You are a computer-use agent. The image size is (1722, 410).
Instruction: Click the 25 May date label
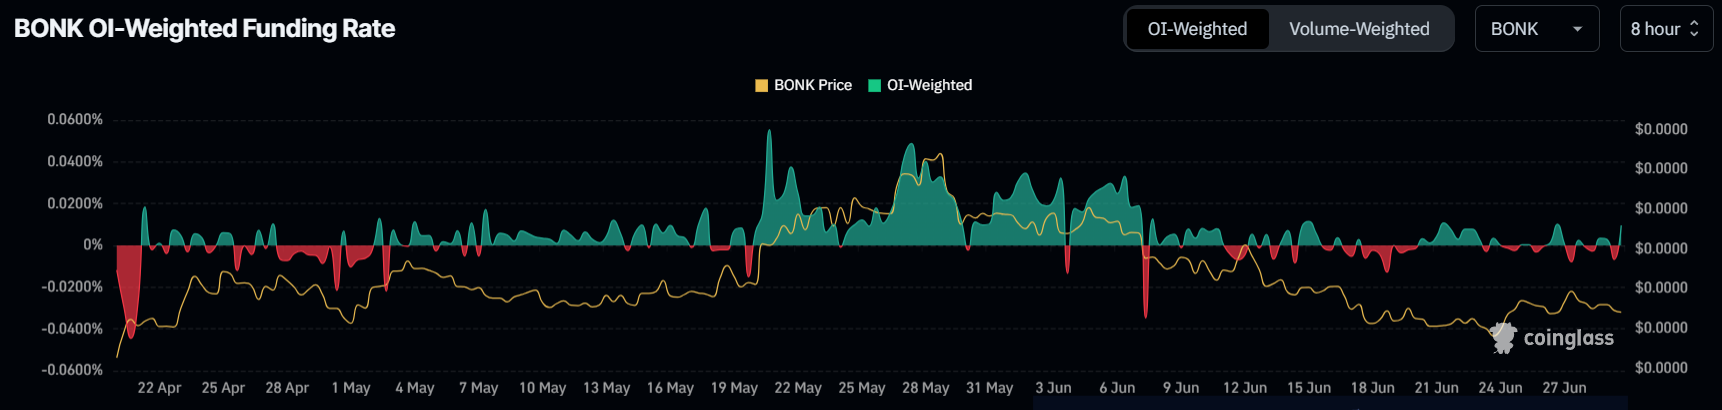[x=862, y=388]
